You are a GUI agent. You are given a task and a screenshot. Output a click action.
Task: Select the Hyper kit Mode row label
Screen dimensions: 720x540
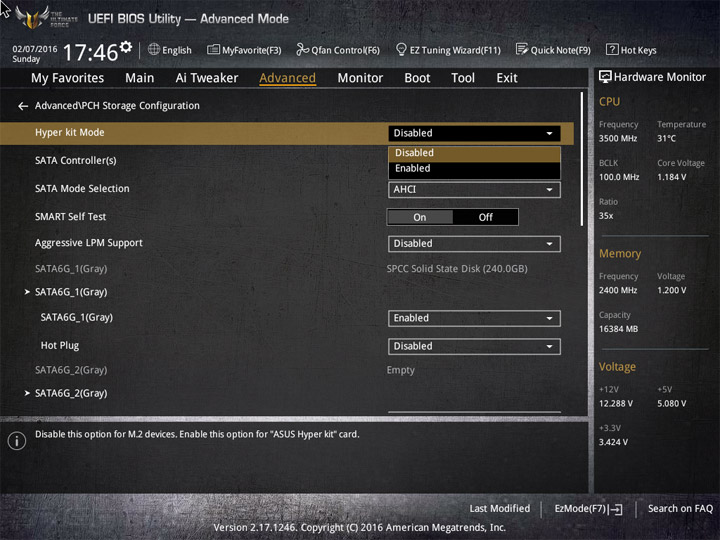70,133
